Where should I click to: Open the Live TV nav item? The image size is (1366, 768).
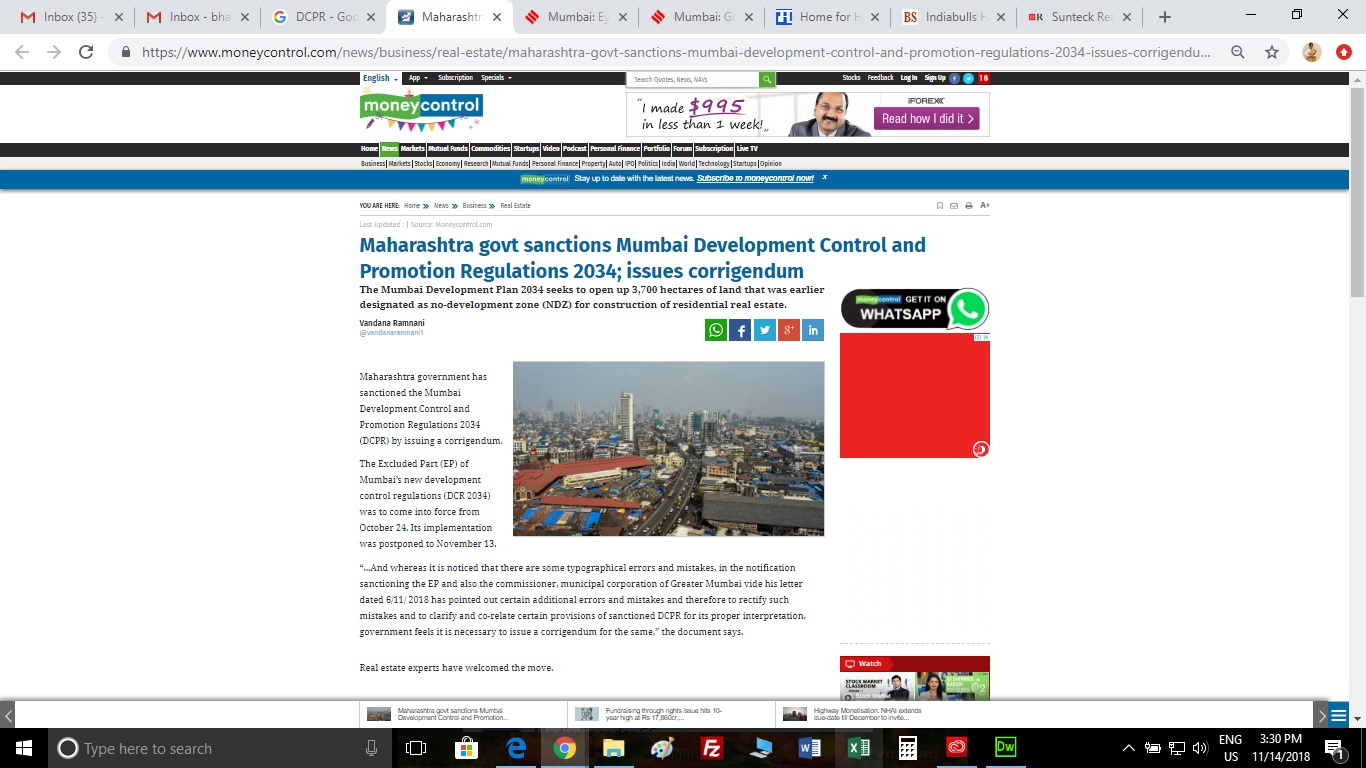pyautogui.click(x=747, y=149)
